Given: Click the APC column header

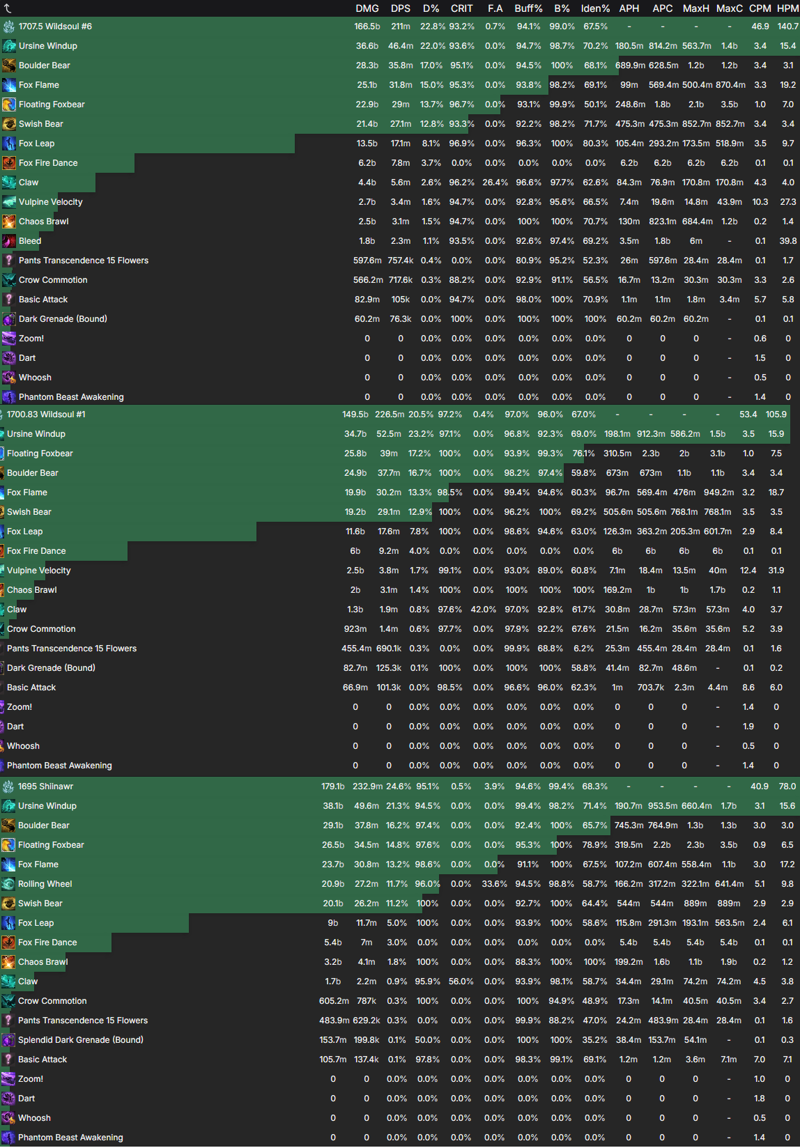Looking at the screenshot, I should tap(662, 9).
